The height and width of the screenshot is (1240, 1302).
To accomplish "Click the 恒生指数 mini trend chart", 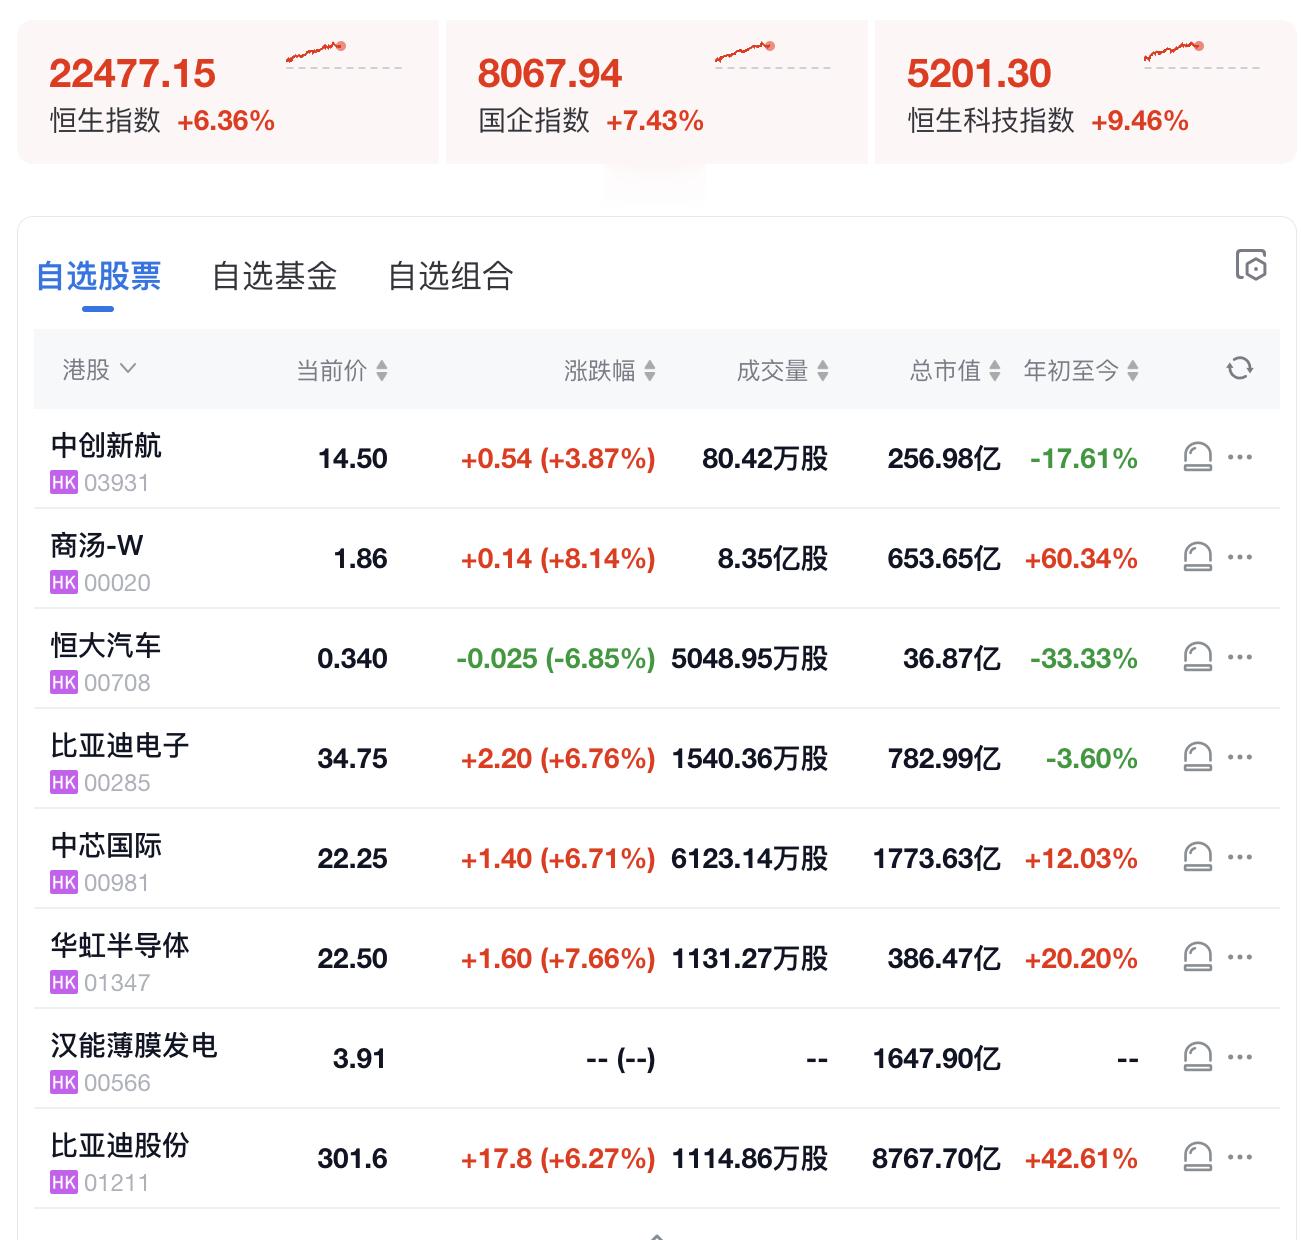I will (x=343, y=54).
